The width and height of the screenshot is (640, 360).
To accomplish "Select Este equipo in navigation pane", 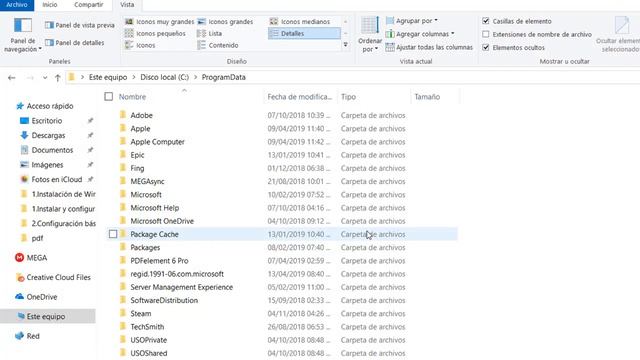I will 48,316.
